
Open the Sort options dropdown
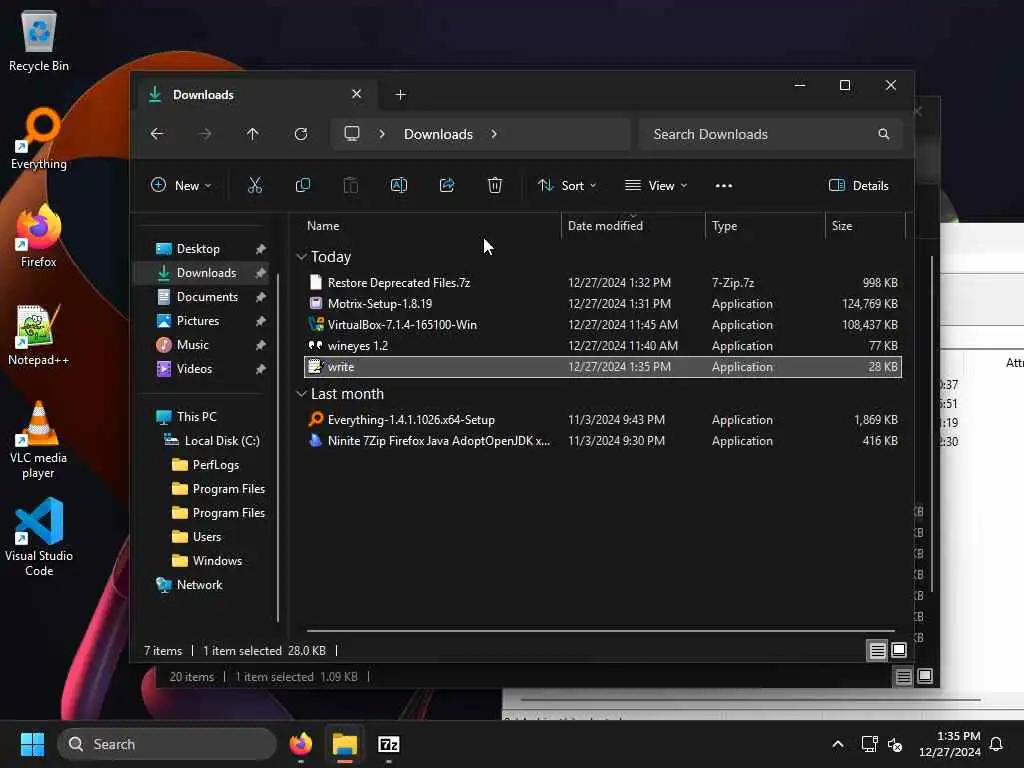tap(567, 185)
